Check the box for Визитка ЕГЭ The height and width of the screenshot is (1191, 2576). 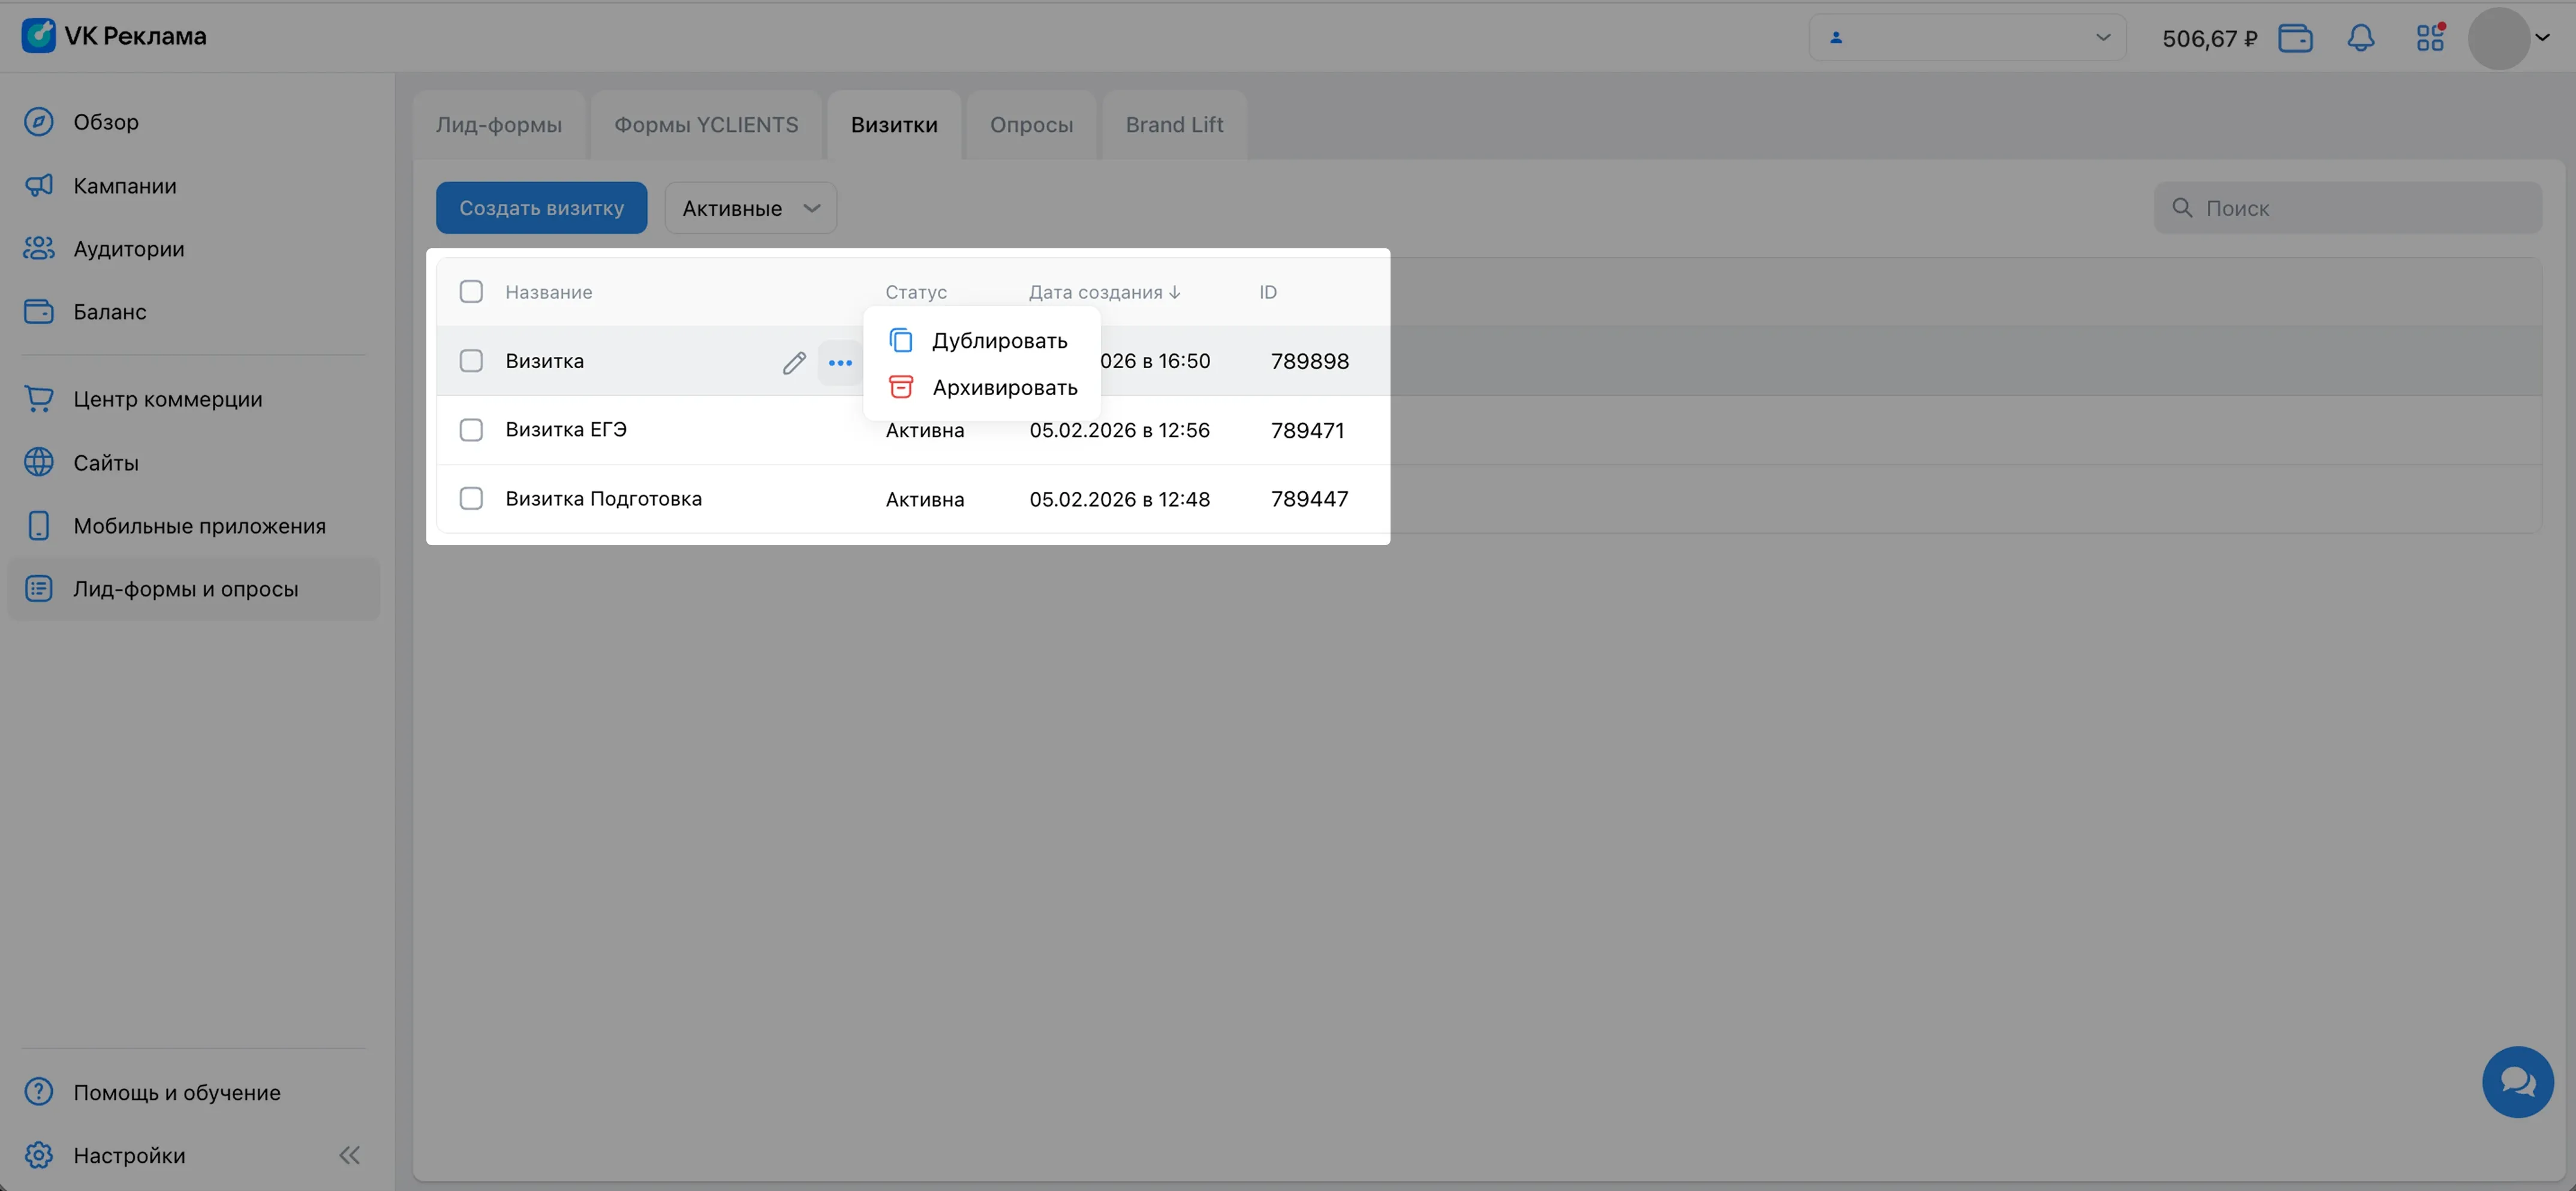471,430
